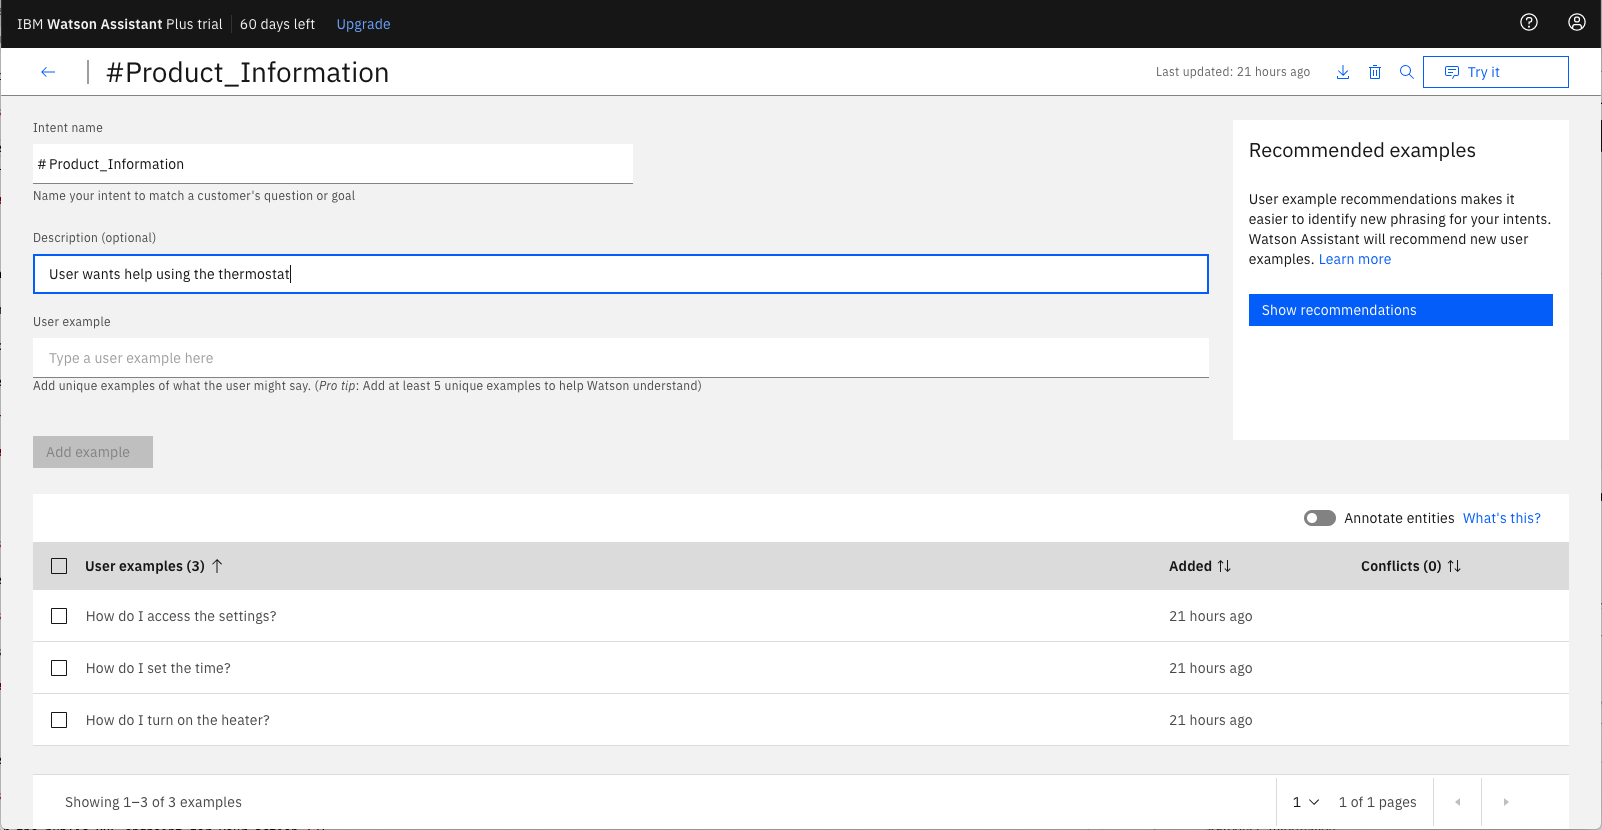Image resolution: width=1602 pixels, height=830 pixels.
Task: Sort user examples with the up arrow
Action: point(217,566)
